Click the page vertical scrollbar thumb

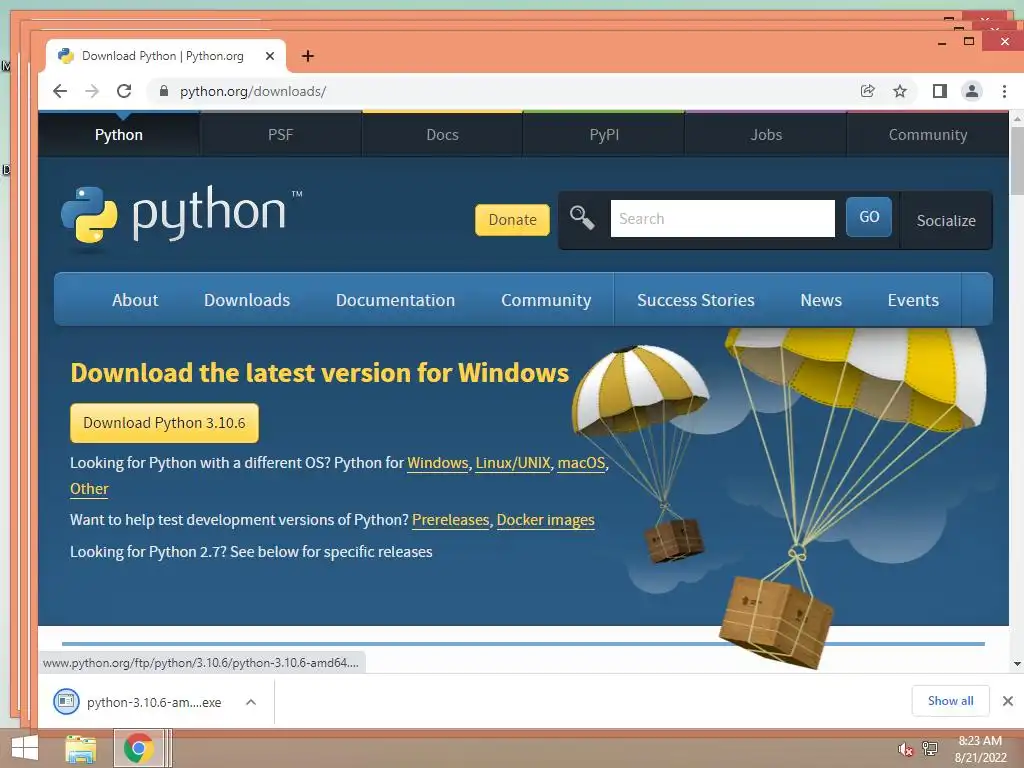point(1017,161)
